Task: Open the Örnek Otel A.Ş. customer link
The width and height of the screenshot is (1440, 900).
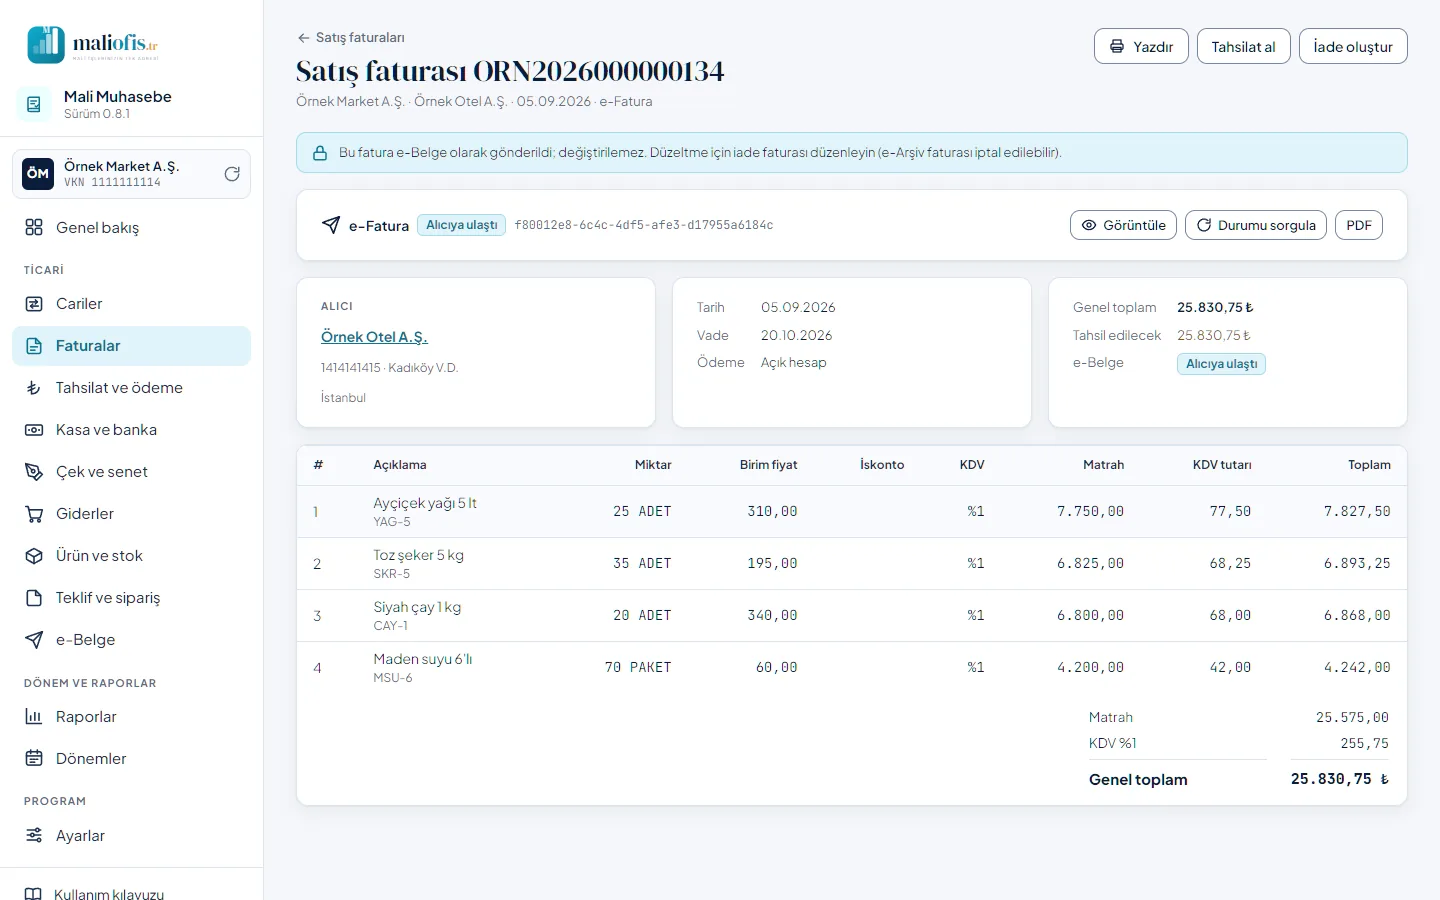Action: 374,337
